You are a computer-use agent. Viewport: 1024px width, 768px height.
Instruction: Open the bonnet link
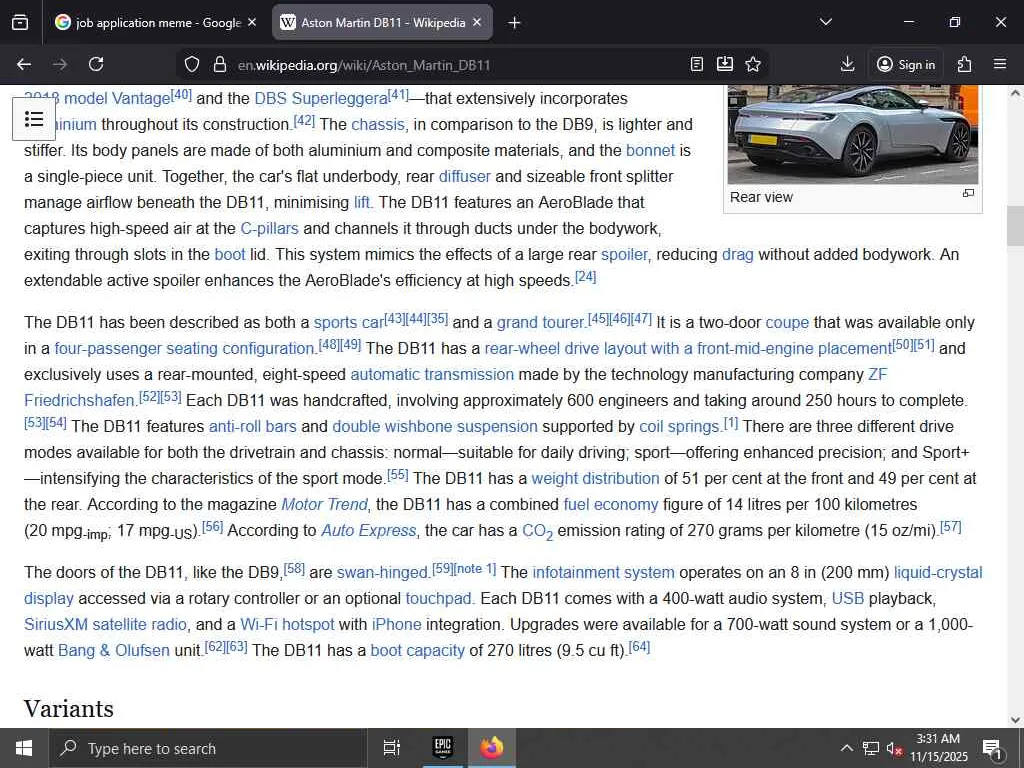[650, 150]
